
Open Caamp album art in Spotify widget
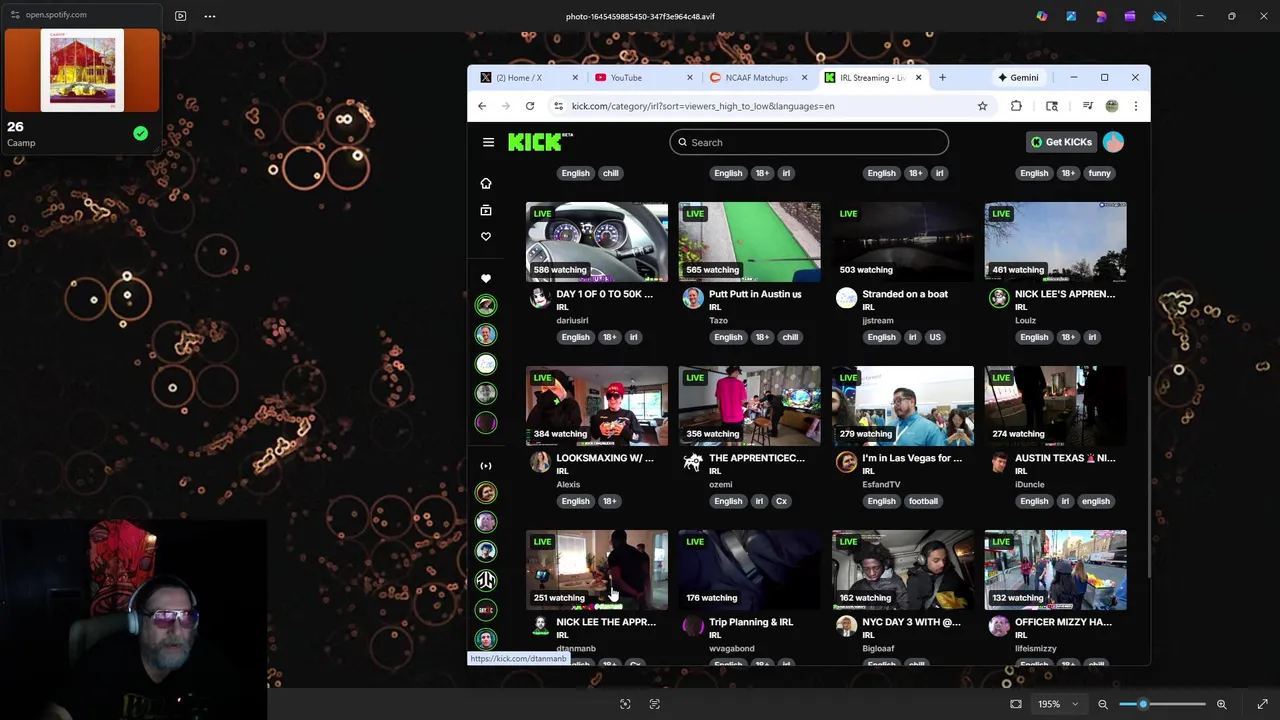tap(82, 70)
